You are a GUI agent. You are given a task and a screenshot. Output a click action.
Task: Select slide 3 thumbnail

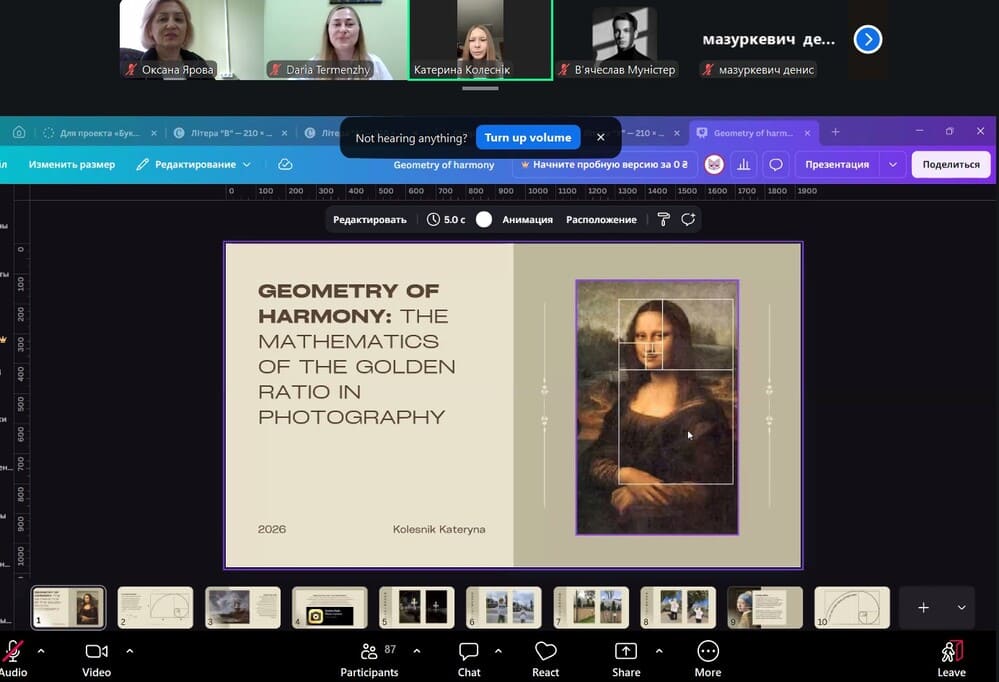pyautogui.click(x=242, y=607)
